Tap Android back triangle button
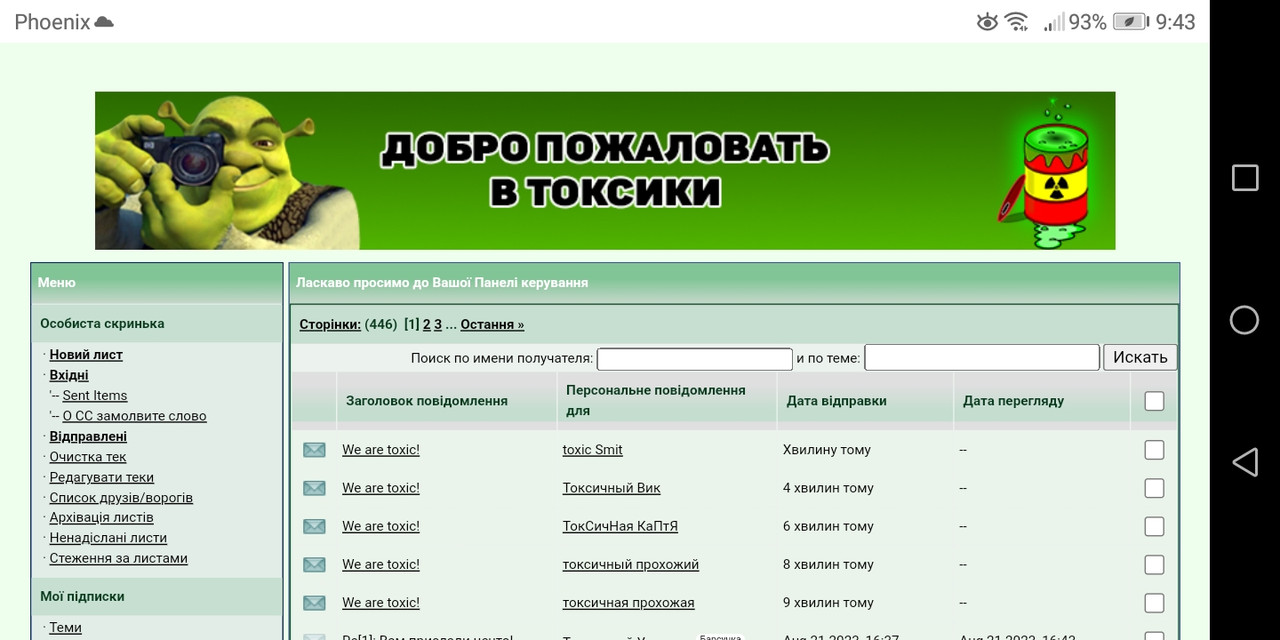The image size is (1280, 640). [x=1245, y=462]
